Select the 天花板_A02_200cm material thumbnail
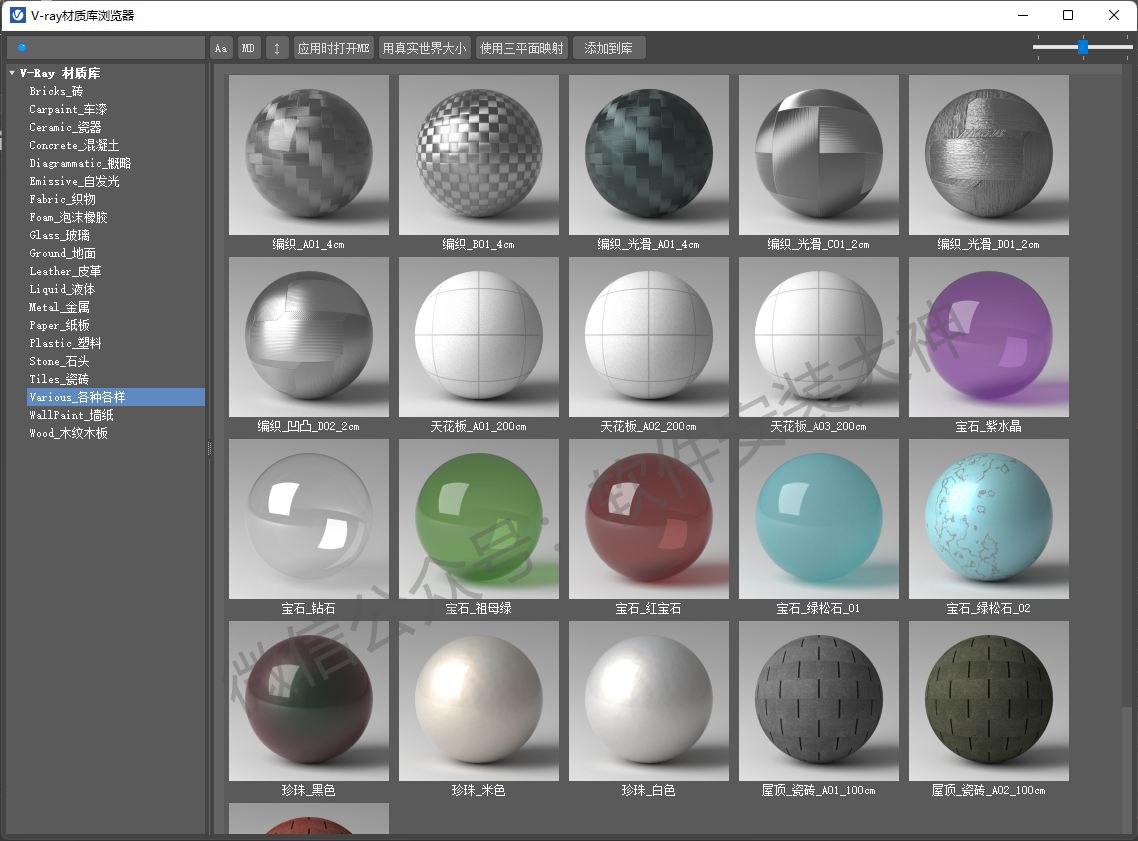The width and height of the screenshot is (1138, 841). pyautogui.click(x=648, y=337)
